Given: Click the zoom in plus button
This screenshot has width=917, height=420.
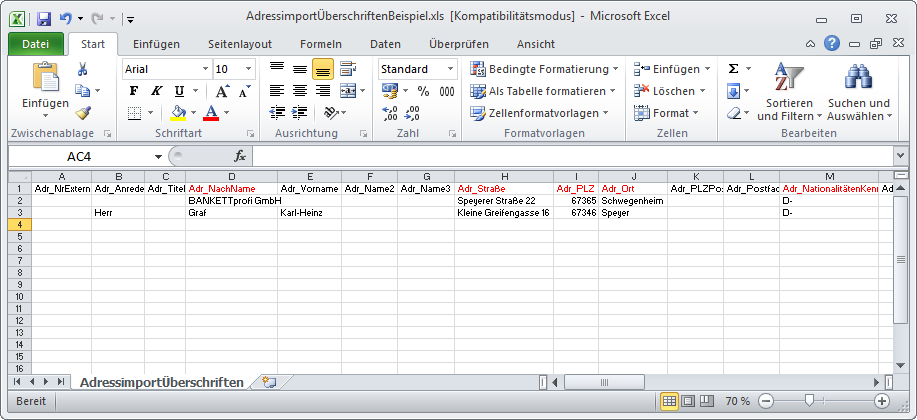Looking at the screenshot, I should [x=882, y=401].
